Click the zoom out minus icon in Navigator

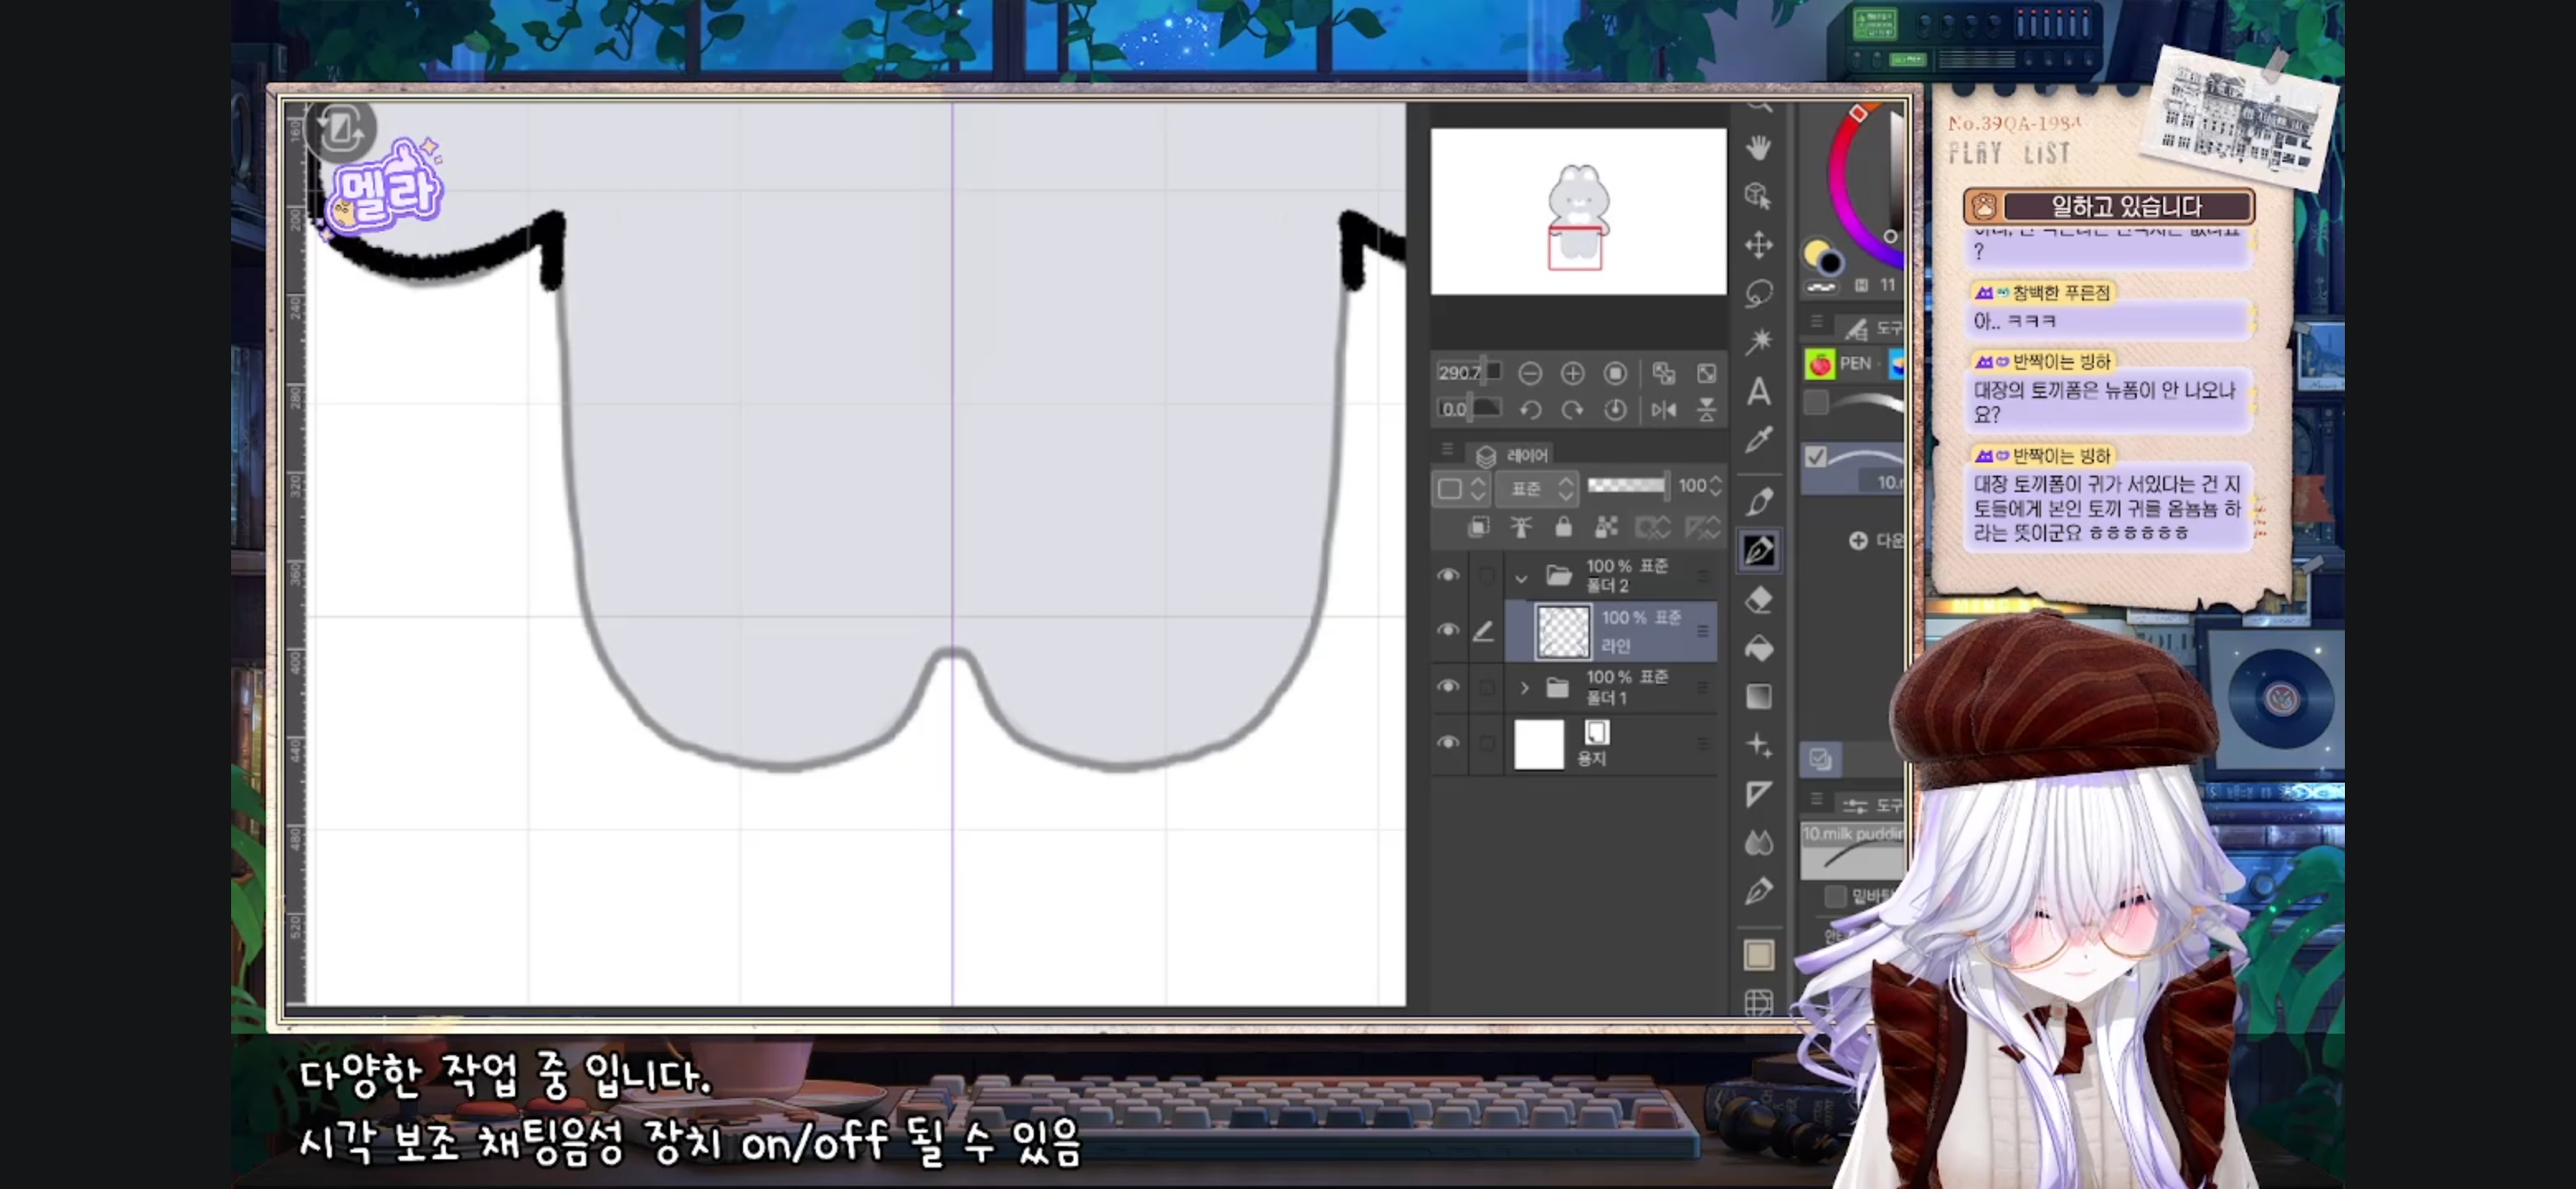[1530, 374]
